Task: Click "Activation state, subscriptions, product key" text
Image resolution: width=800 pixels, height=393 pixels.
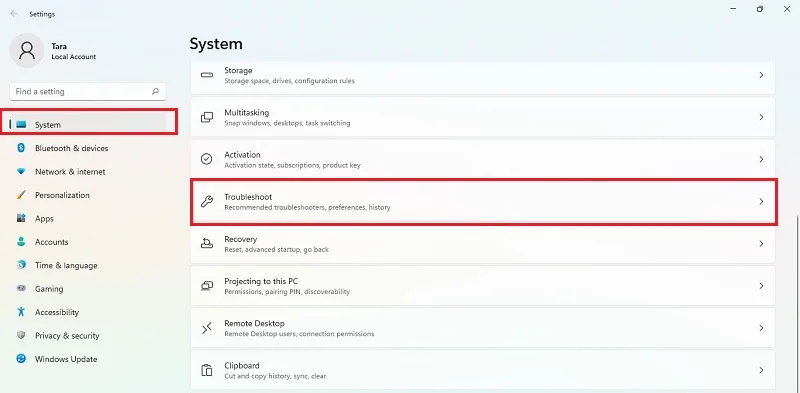Action: [x=292, y=165]
